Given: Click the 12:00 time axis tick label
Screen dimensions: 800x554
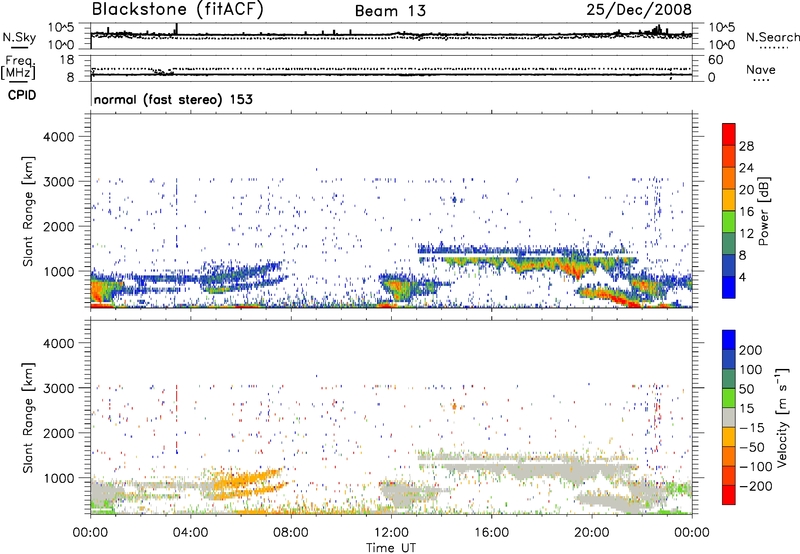Looking at the screenshot, I should 391,533.
